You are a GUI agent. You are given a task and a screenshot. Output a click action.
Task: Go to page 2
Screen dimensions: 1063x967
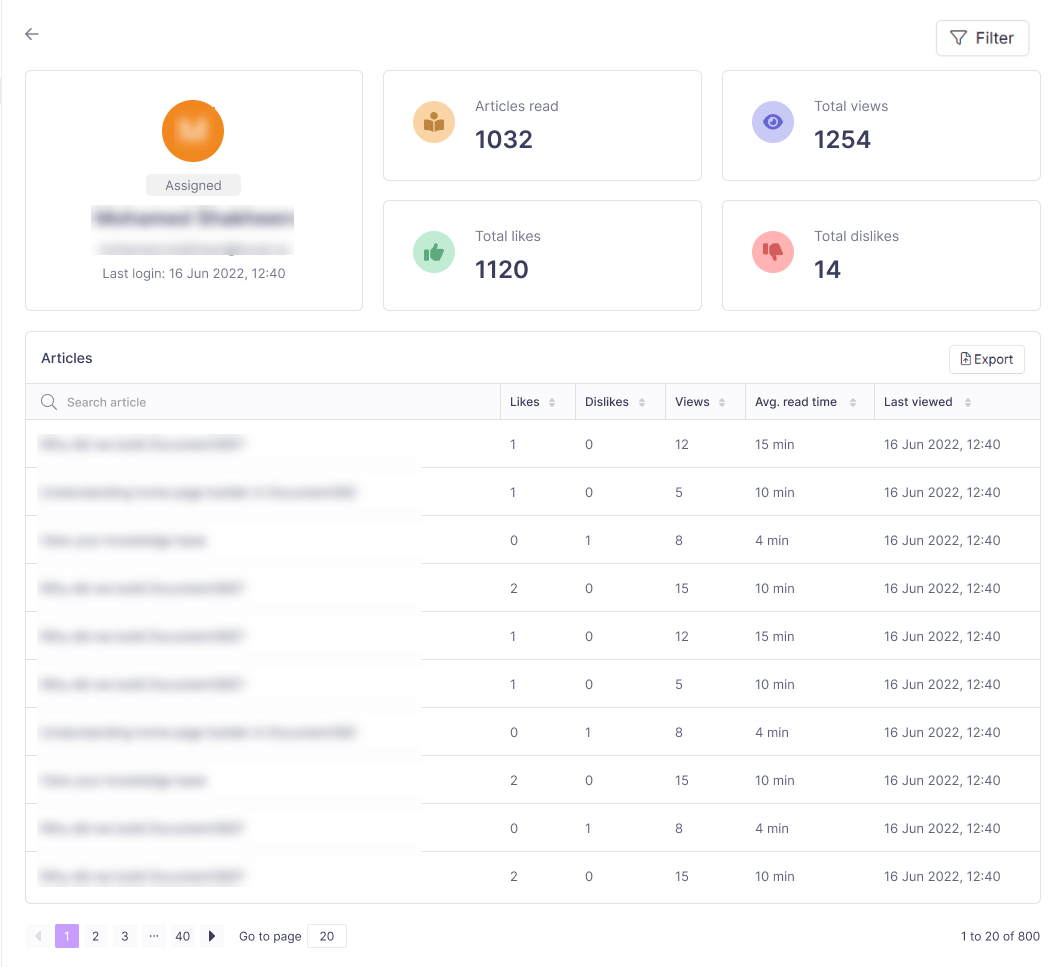pos(95,936)
